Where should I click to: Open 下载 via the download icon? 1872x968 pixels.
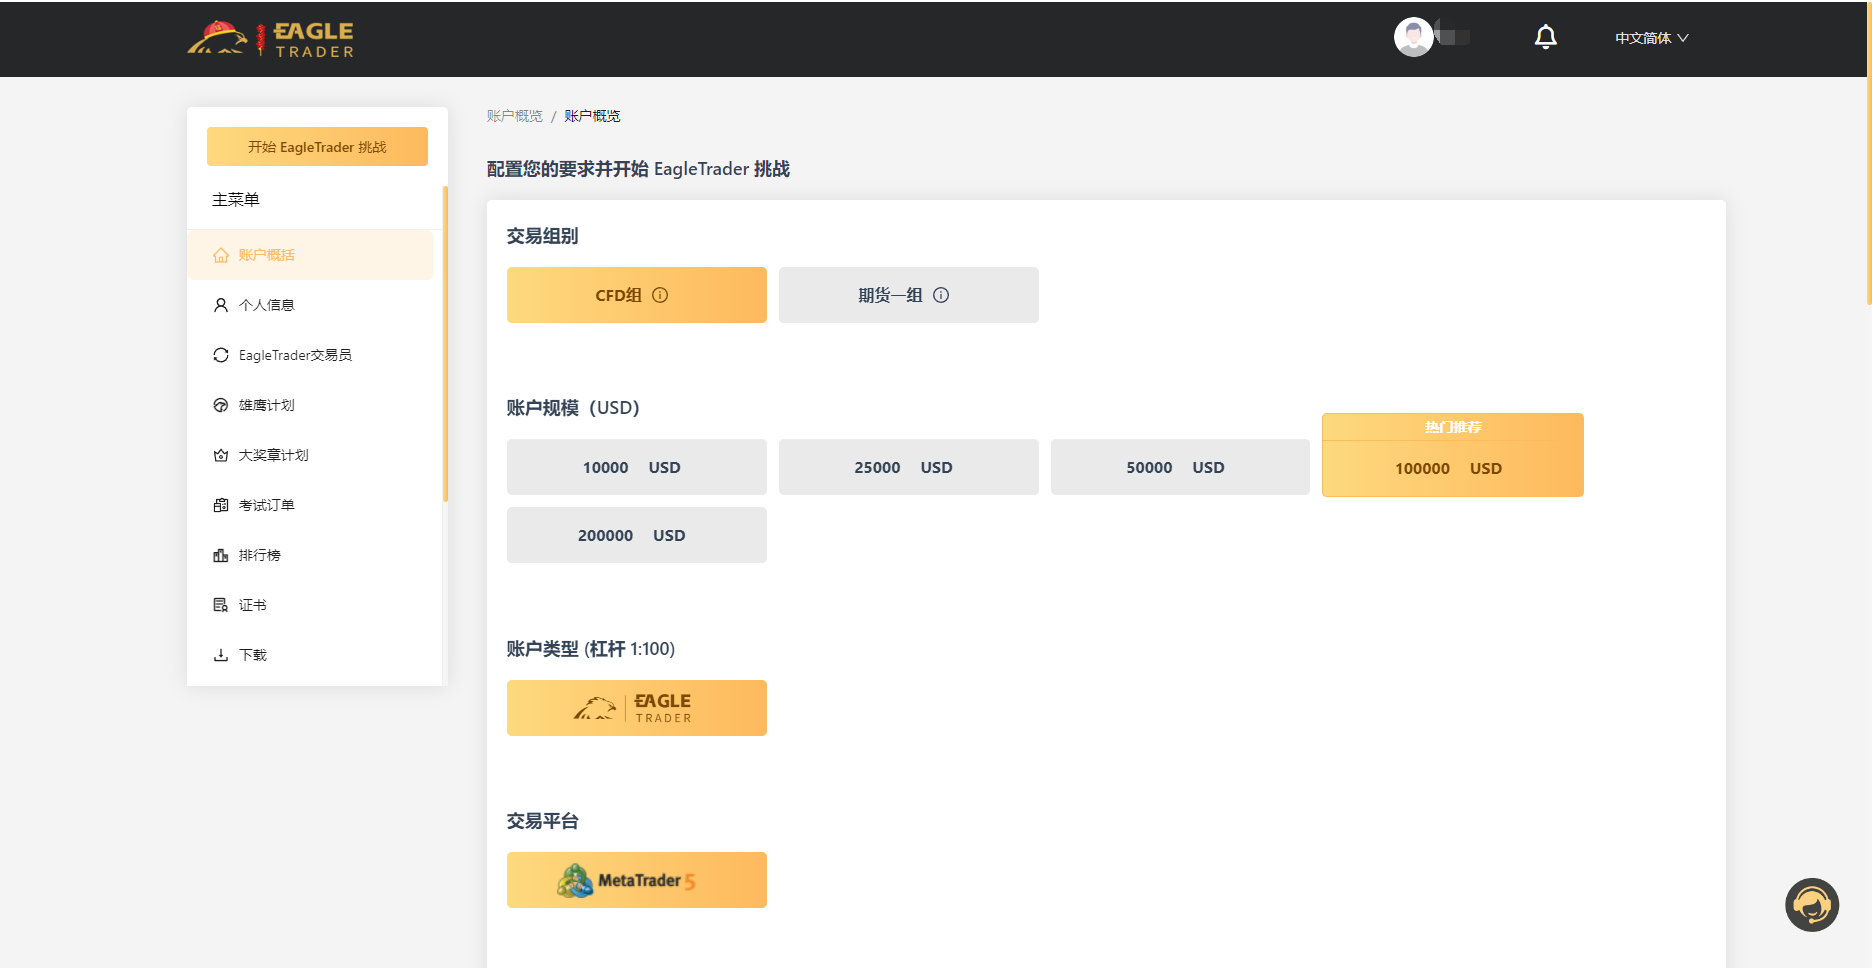click(221, 655)
